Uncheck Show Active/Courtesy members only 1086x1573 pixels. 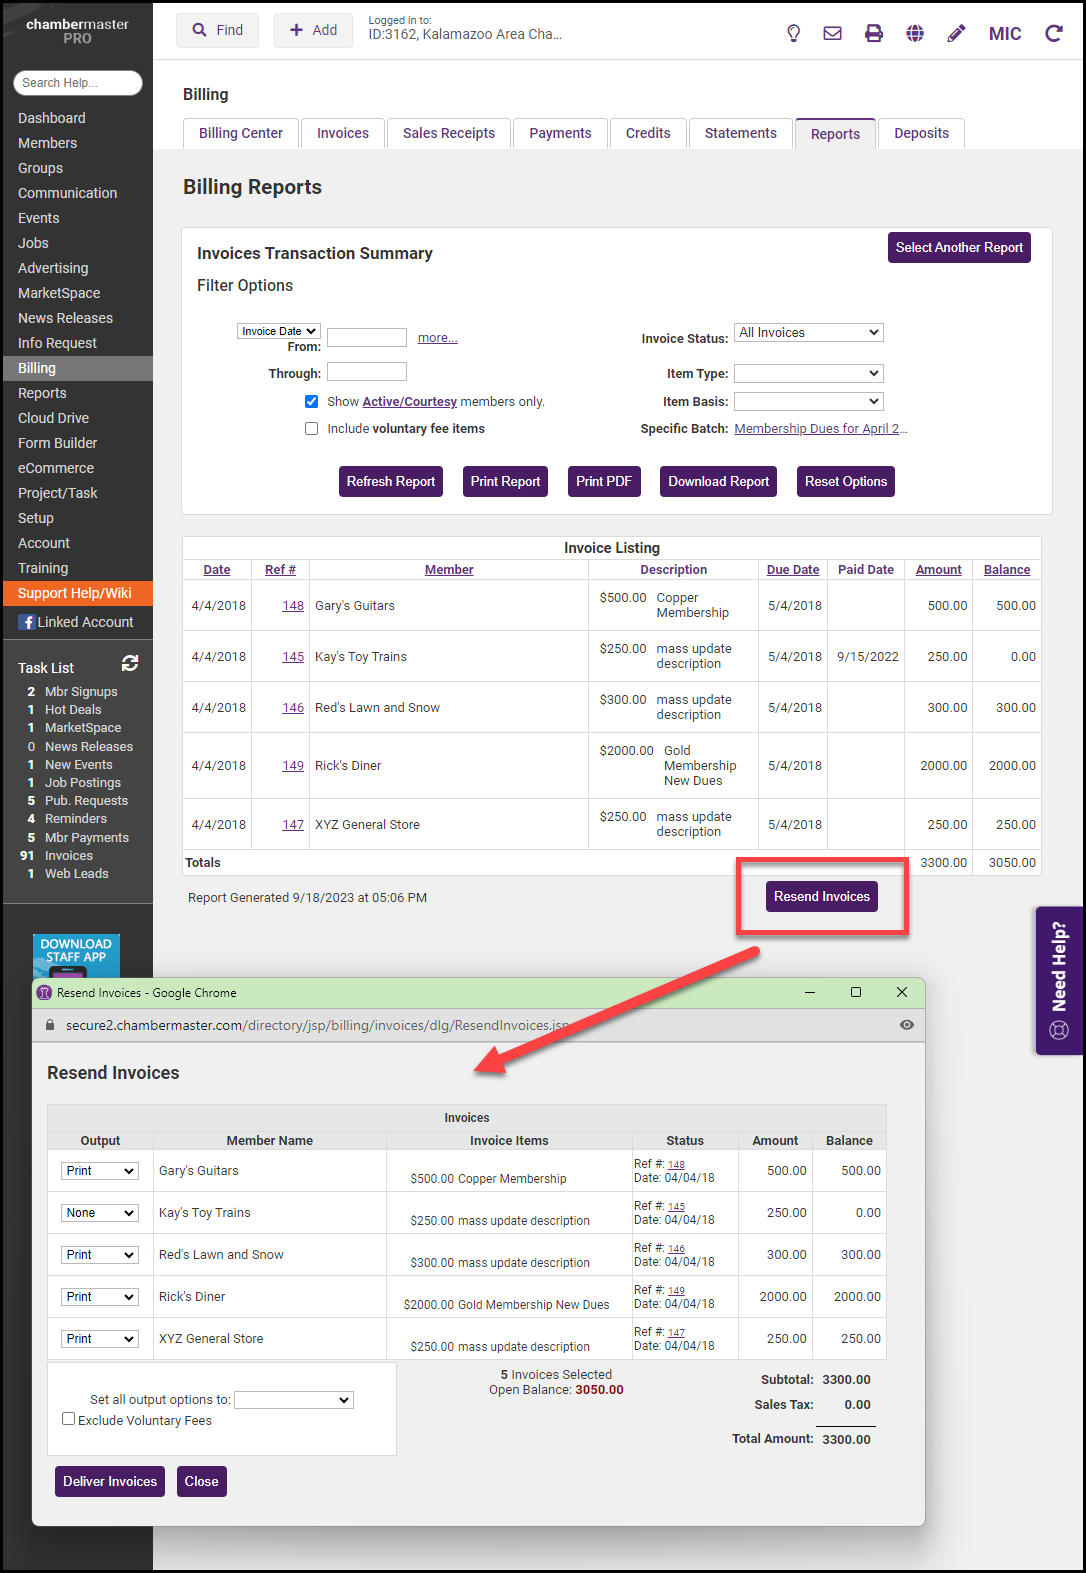(x=312, y=401)
